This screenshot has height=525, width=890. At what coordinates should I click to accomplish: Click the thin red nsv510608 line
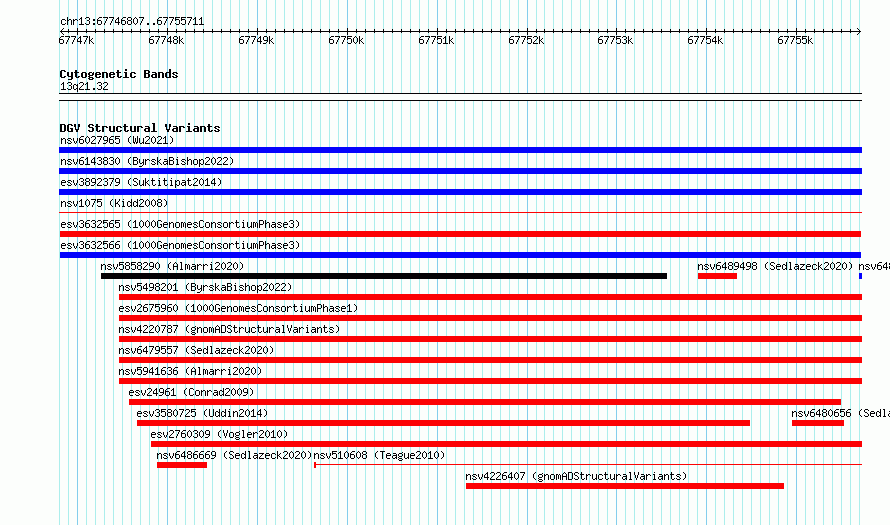tap(588, 465)
